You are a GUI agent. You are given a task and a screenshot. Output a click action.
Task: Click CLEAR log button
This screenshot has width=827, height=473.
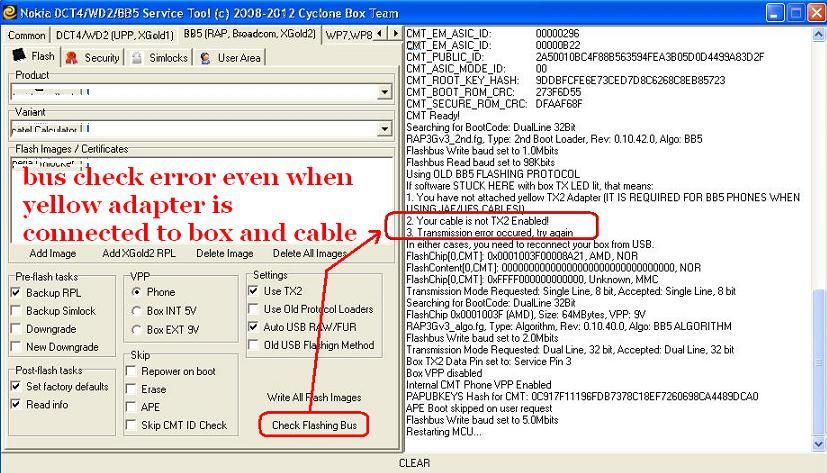click(x=414, y=463)
